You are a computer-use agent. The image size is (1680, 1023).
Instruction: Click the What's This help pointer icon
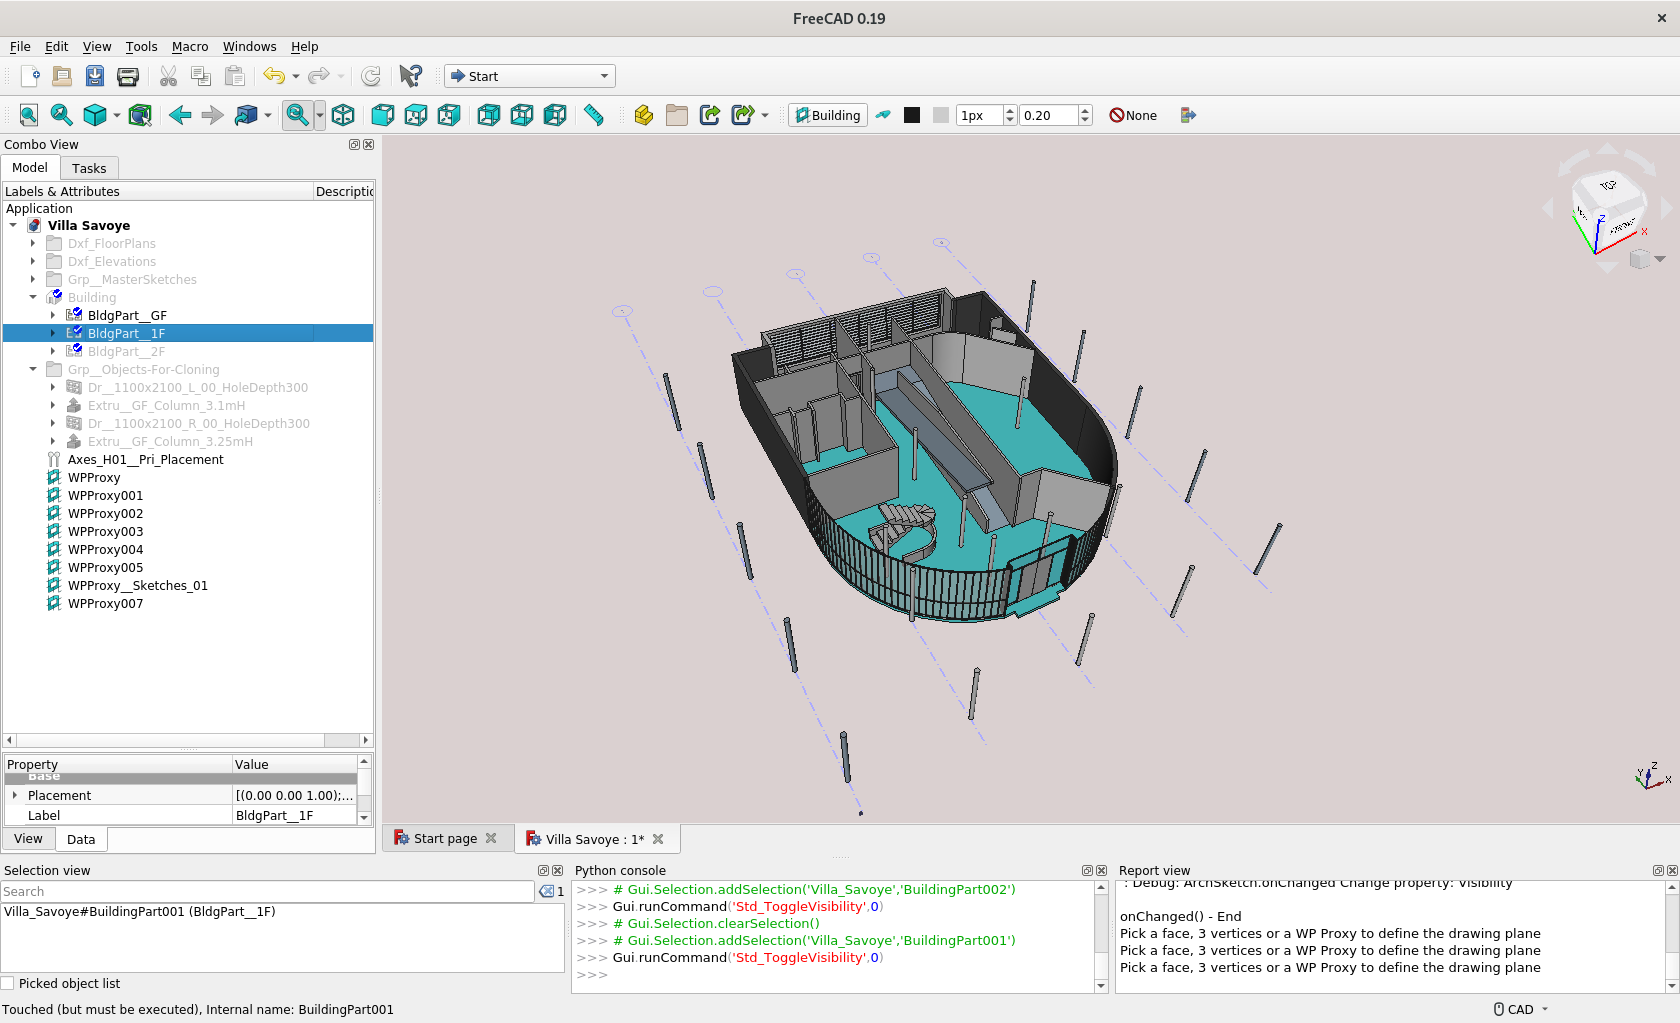tap(410, 76)
